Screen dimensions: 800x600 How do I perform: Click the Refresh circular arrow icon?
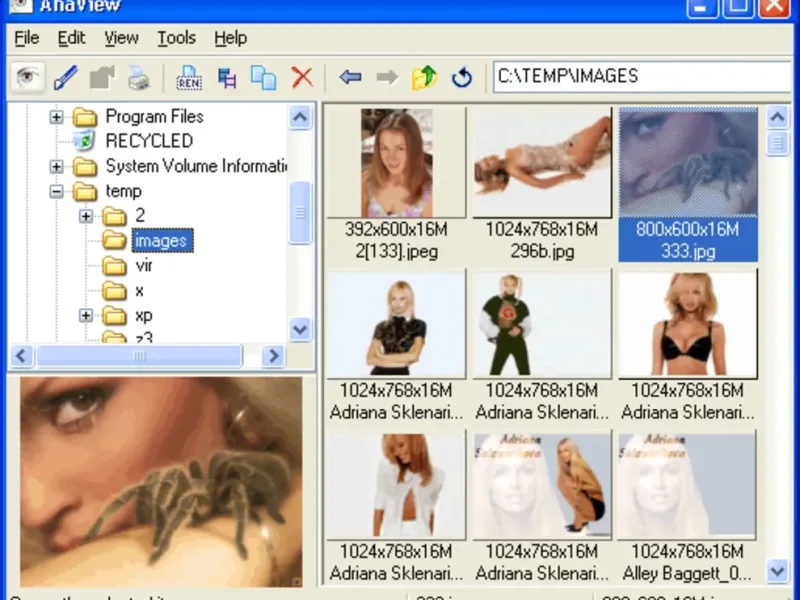click(462, 78)
